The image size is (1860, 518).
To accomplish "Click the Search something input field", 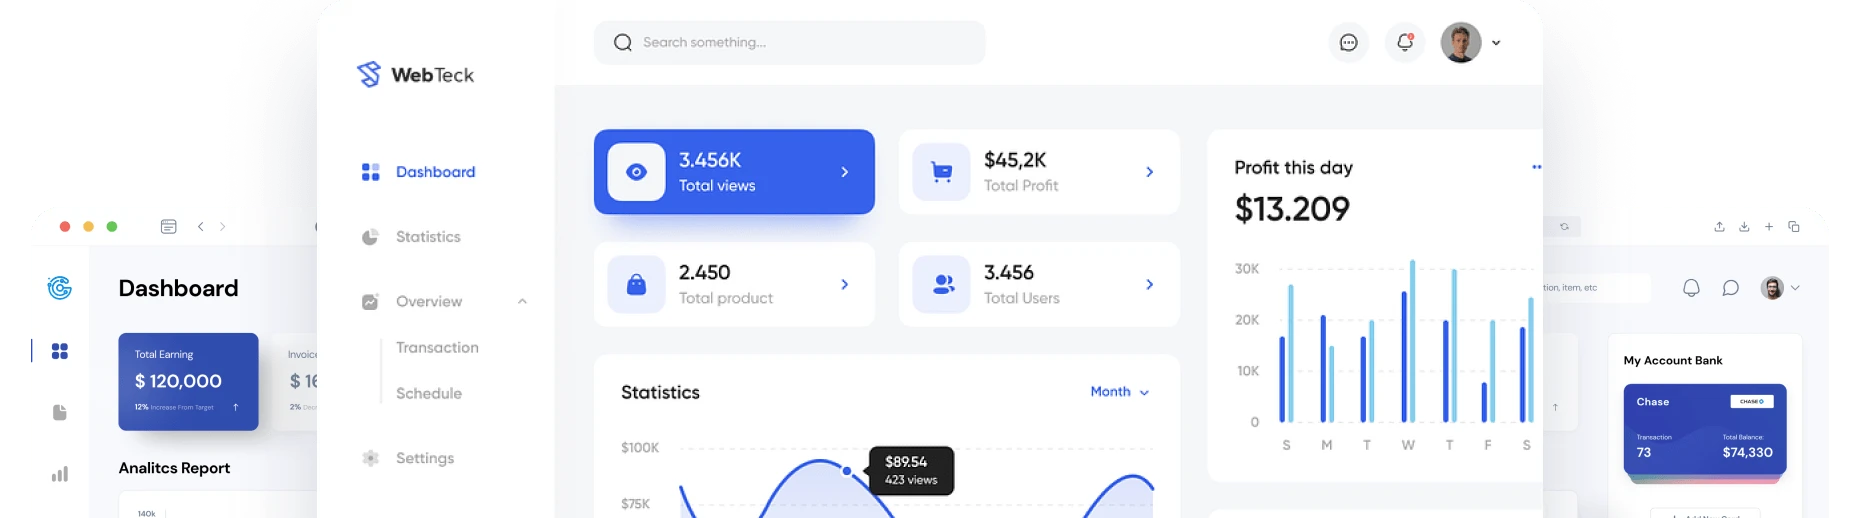I will [x=790, y=43].
